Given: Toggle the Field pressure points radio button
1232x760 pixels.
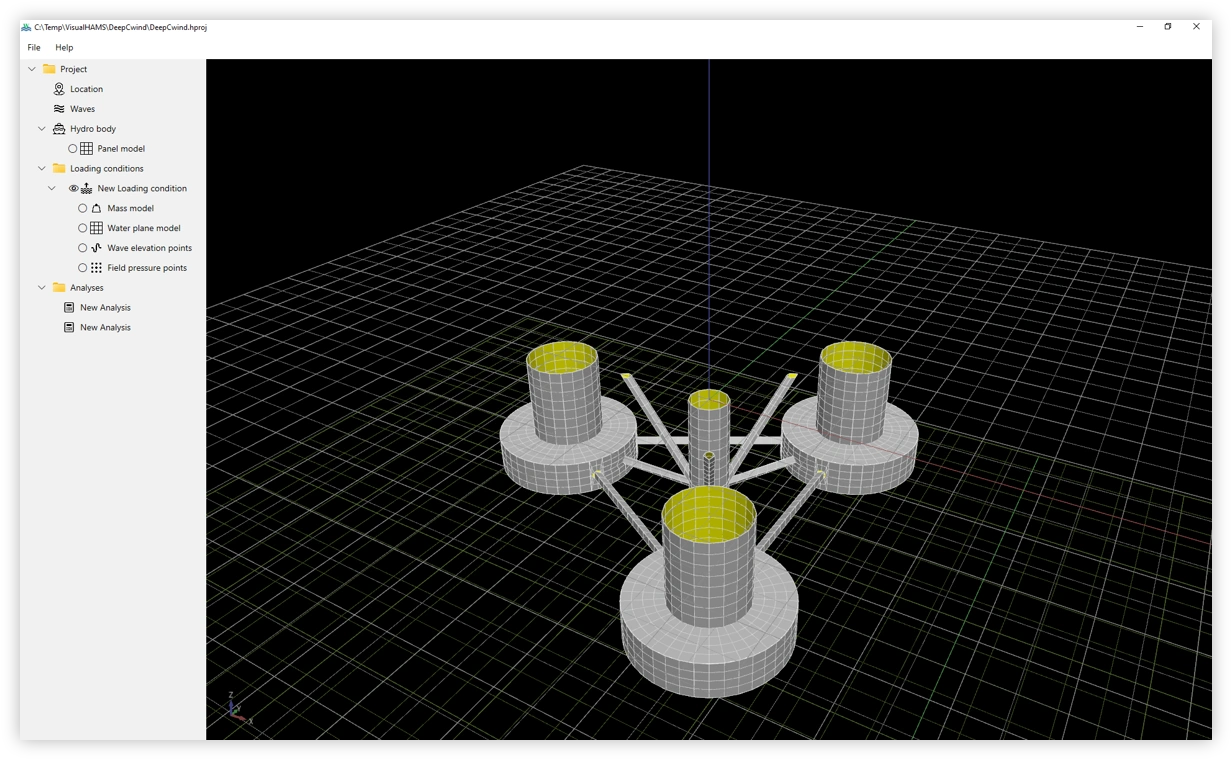Looking at the screenshot, I should 83,268.
